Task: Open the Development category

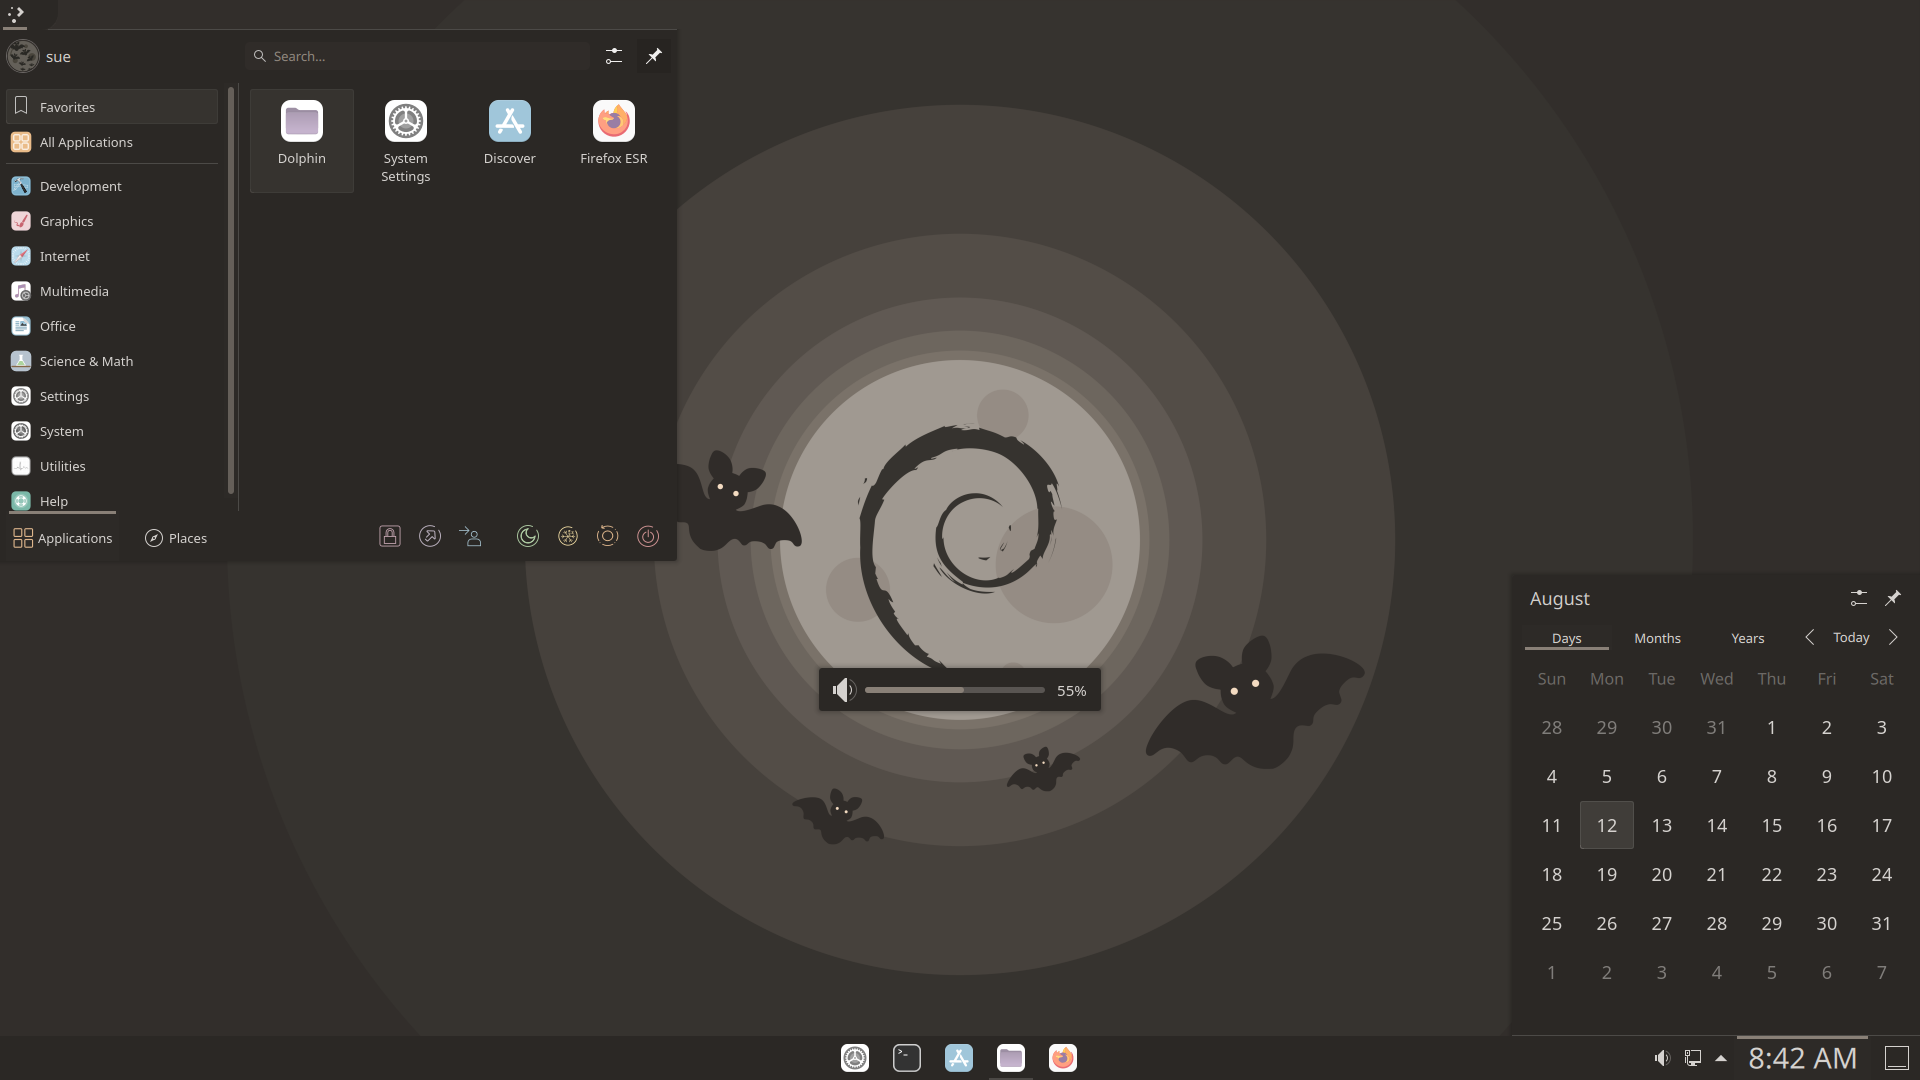Action: (112, 186)
